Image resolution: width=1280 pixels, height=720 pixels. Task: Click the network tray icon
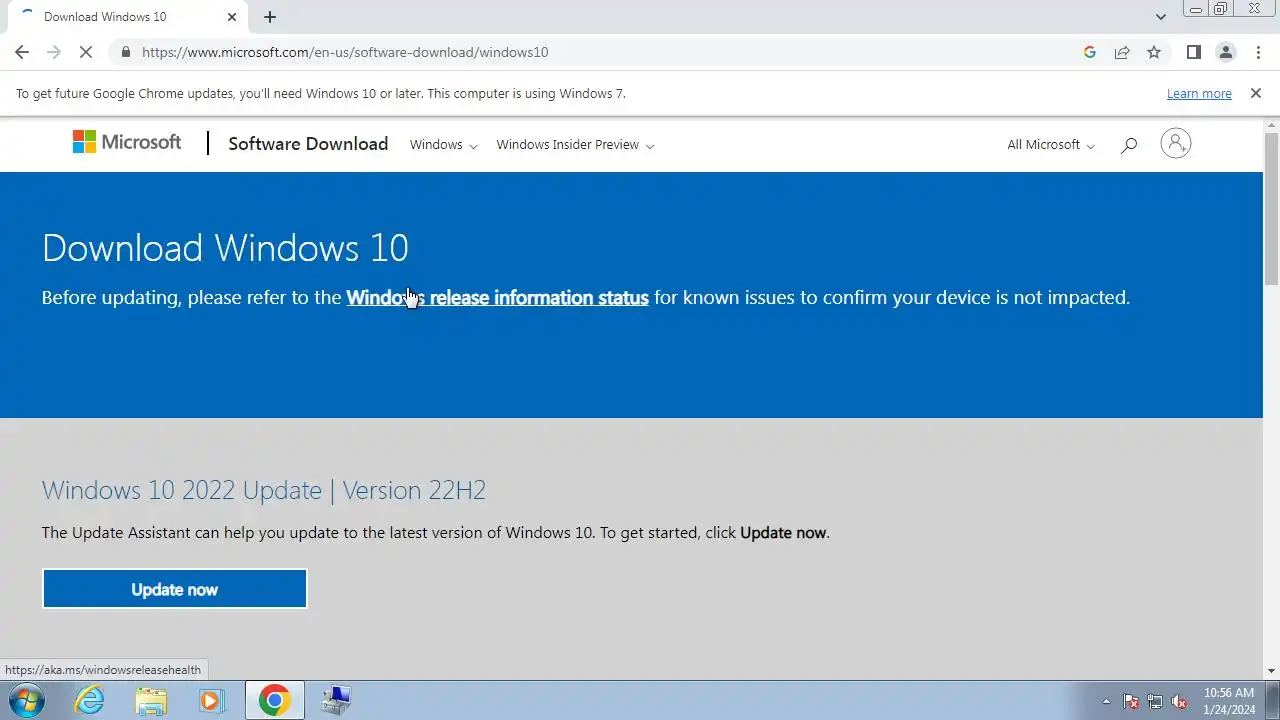click(x=1155, y=701)
